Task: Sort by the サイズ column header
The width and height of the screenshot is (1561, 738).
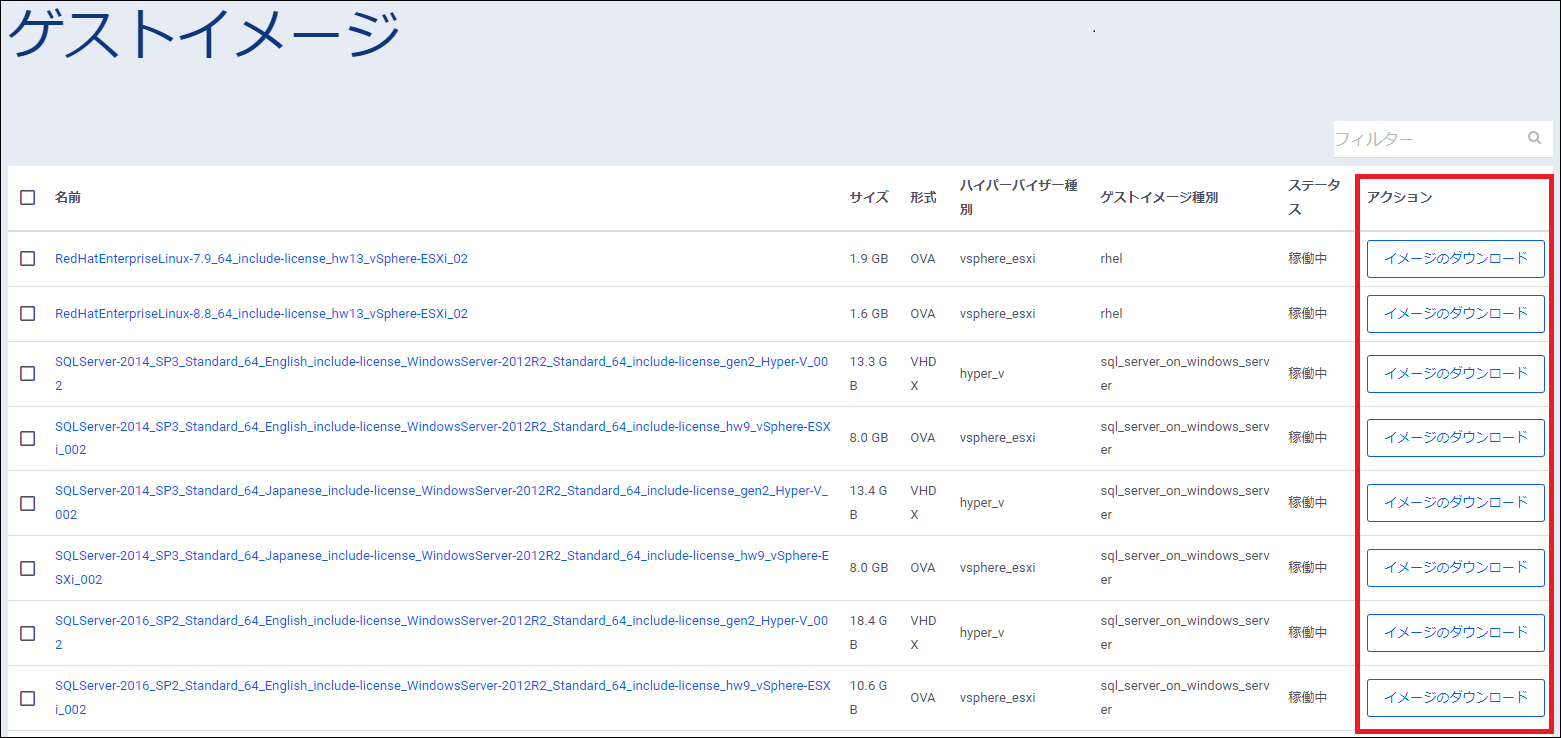Action: point(868,198)
